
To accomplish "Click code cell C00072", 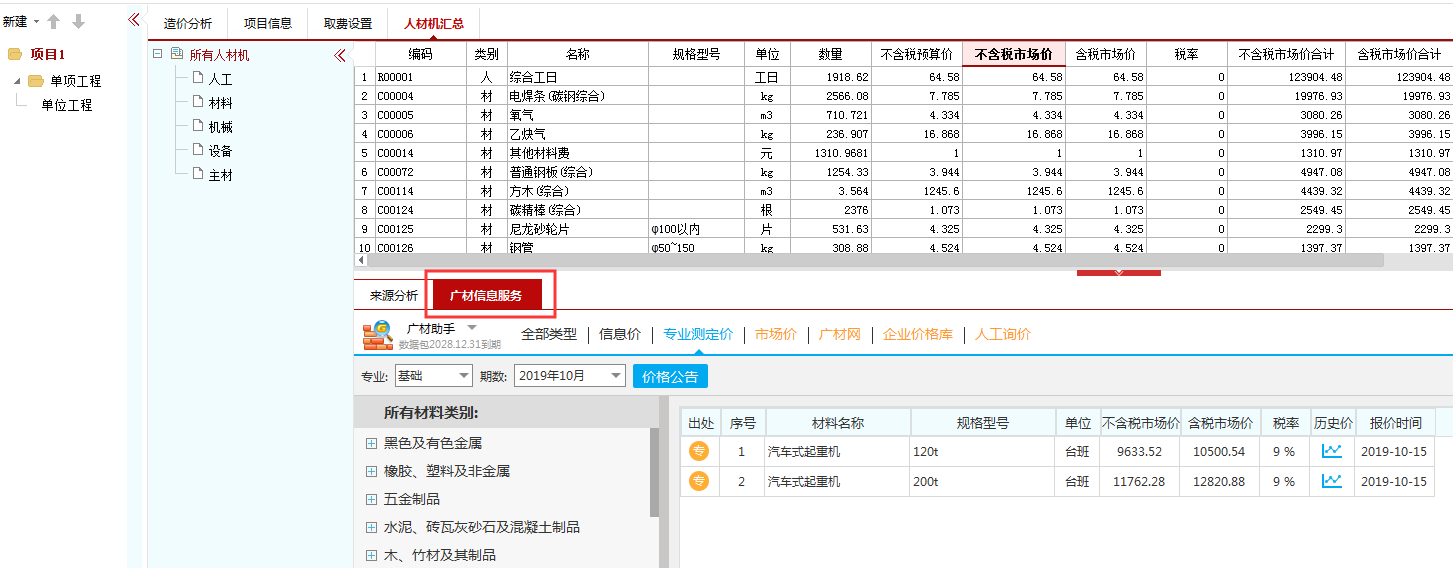I will point(421,172).
